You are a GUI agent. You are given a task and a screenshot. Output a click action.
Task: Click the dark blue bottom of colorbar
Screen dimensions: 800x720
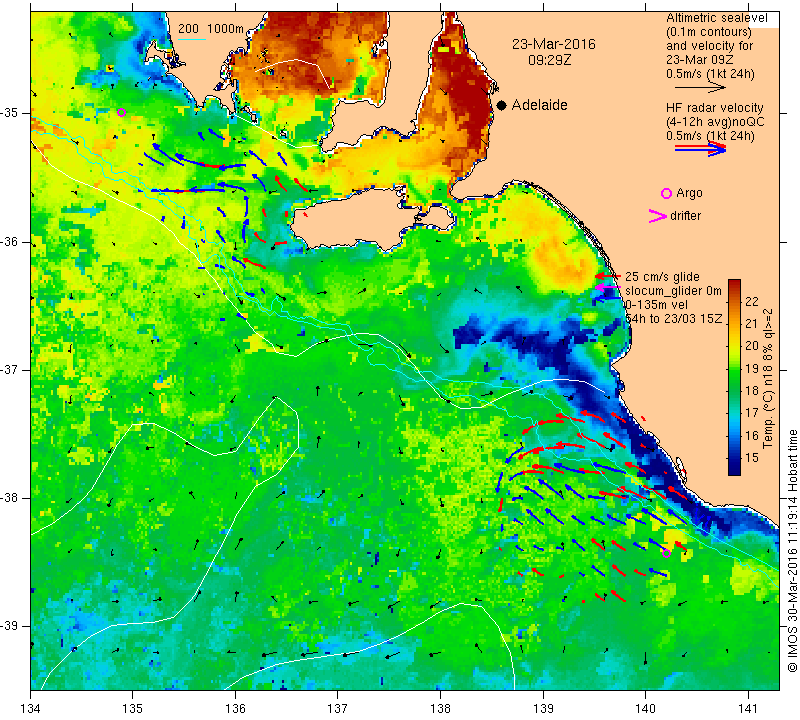click(x=734, y=467)
